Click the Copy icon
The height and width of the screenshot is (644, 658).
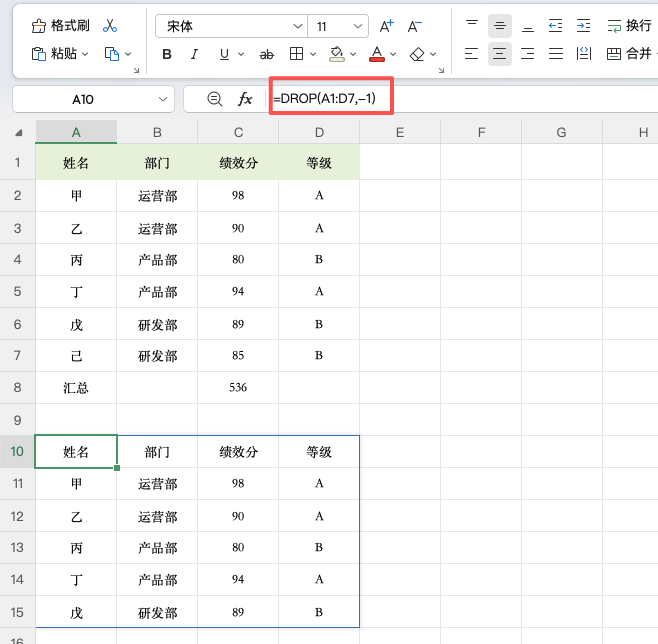pyautogui.click(x=112, y=54)
